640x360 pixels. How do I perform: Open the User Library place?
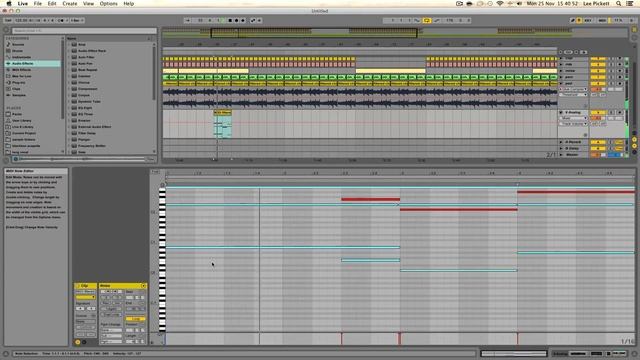click(22, 120)
